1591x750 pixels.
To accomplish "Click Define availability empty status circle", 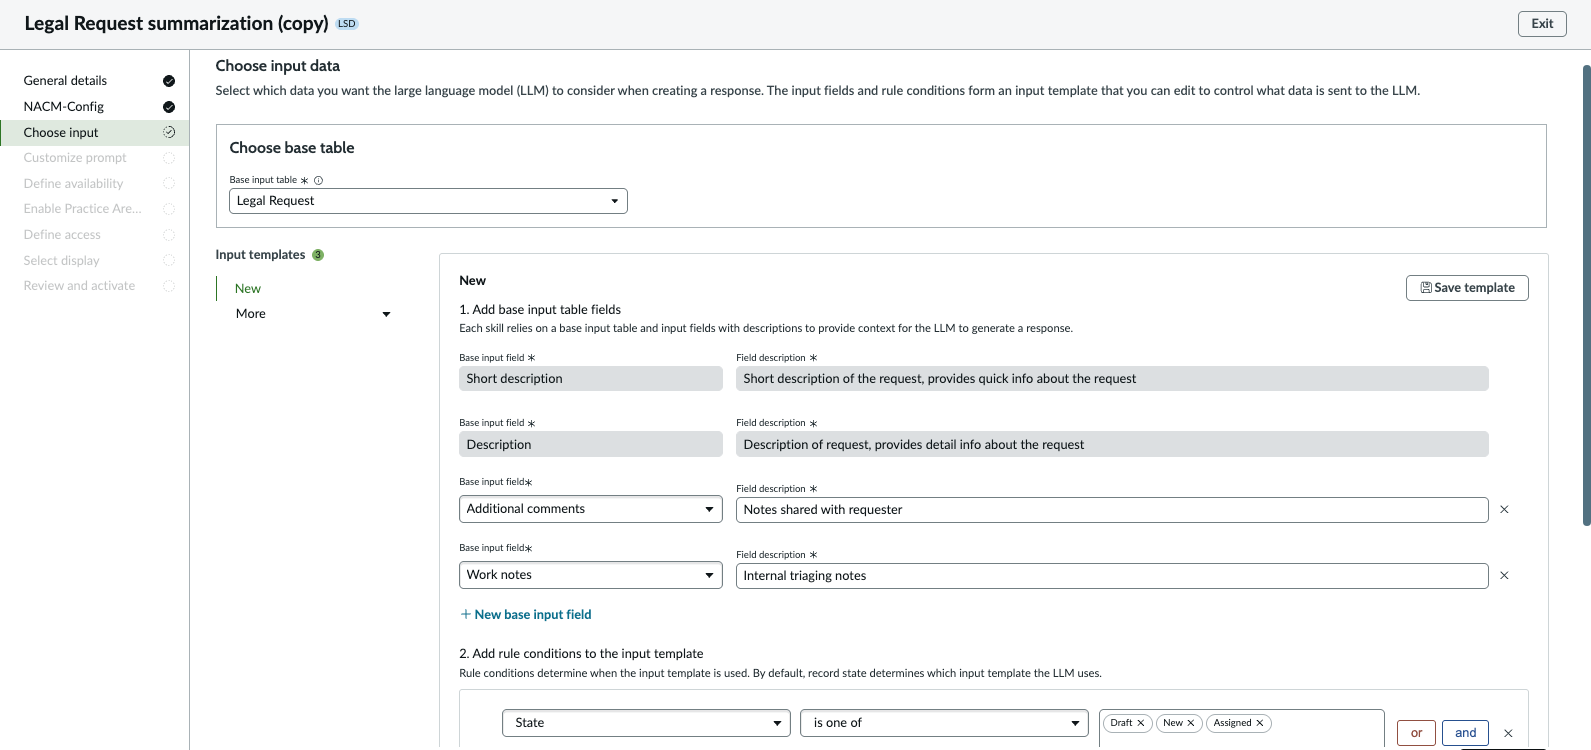I will 169,184.
